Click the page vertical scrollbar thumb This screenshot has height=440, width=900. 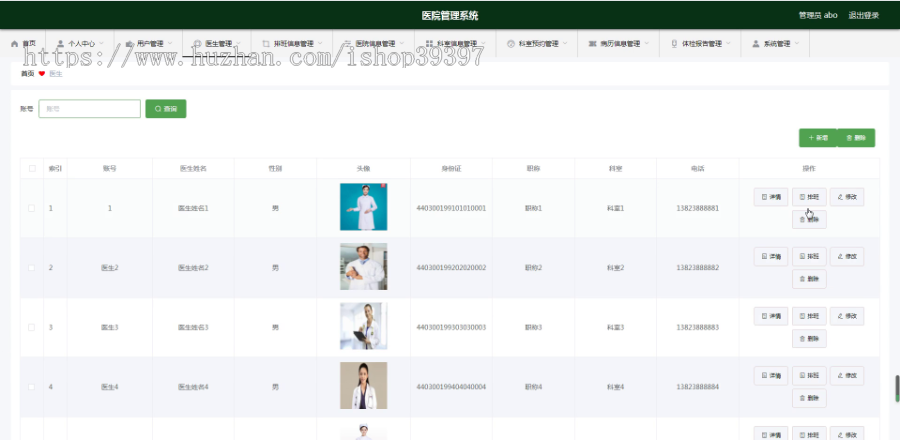(897, 389)
